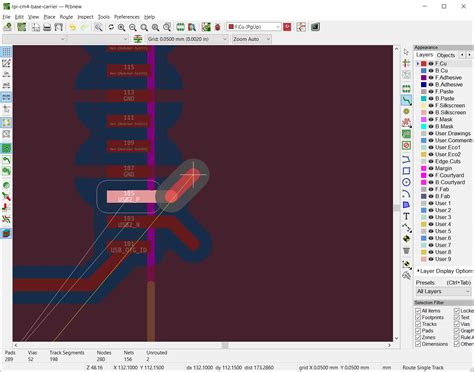Select the Add rule area tool
This screenshot has width=474, height=372.
pos(406,145)
